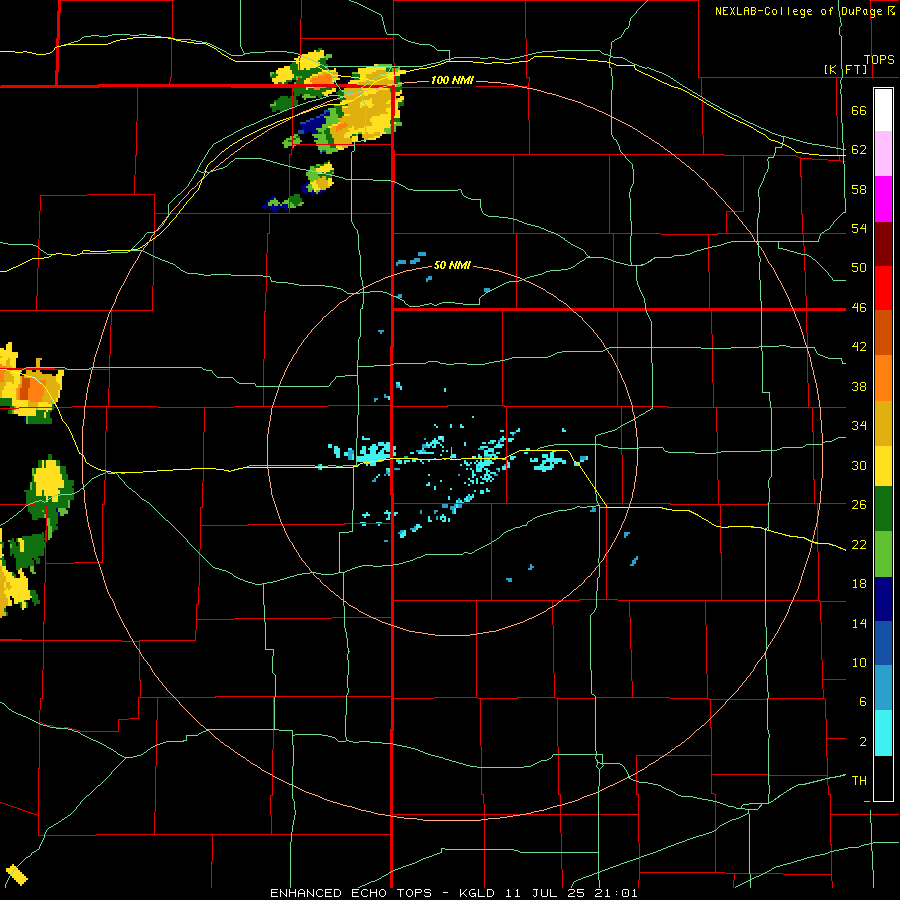Select the magenta legend swatch
Screen dimensions: 900x900
click(x=883, y=199)
